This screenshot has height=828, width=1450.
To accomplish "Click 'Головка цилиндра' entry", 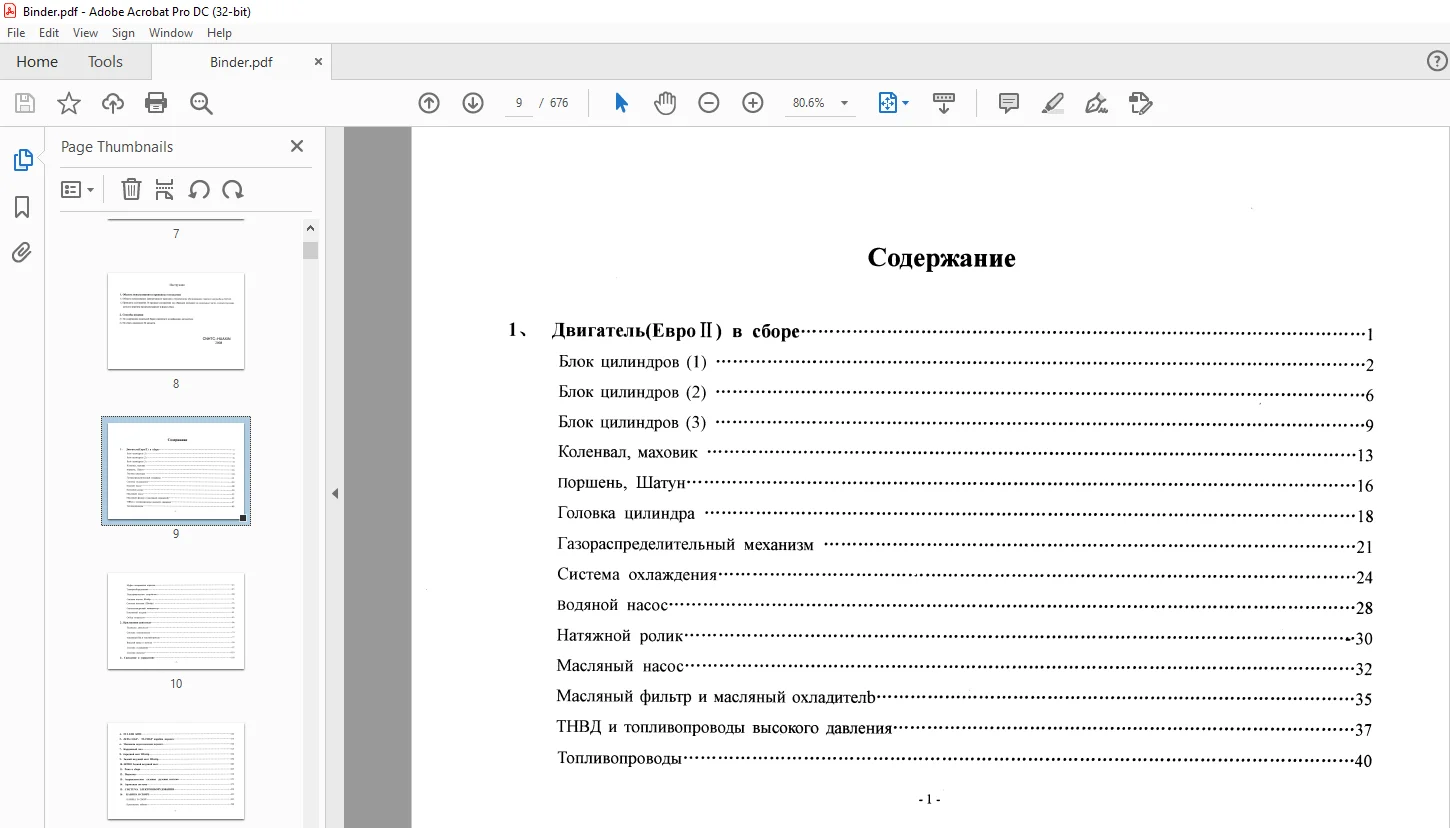I will (626, 514).
